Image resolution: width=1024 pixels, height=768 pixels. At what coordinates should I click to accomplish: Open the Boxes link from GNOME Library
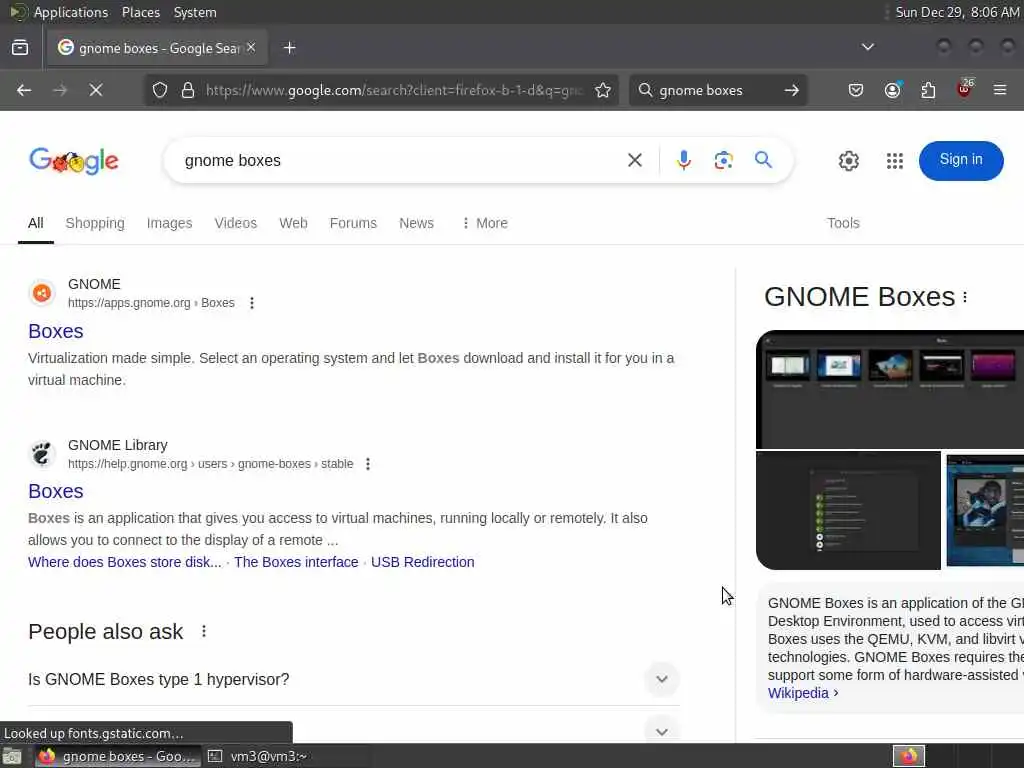tap(56, 491)
